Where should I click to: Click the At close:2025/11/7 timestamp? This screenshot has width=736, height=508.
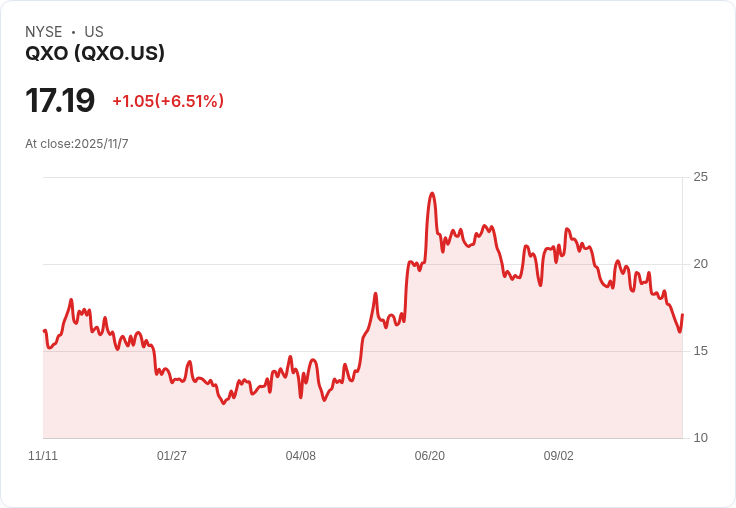pyautogui.click(x=77, y=144)
